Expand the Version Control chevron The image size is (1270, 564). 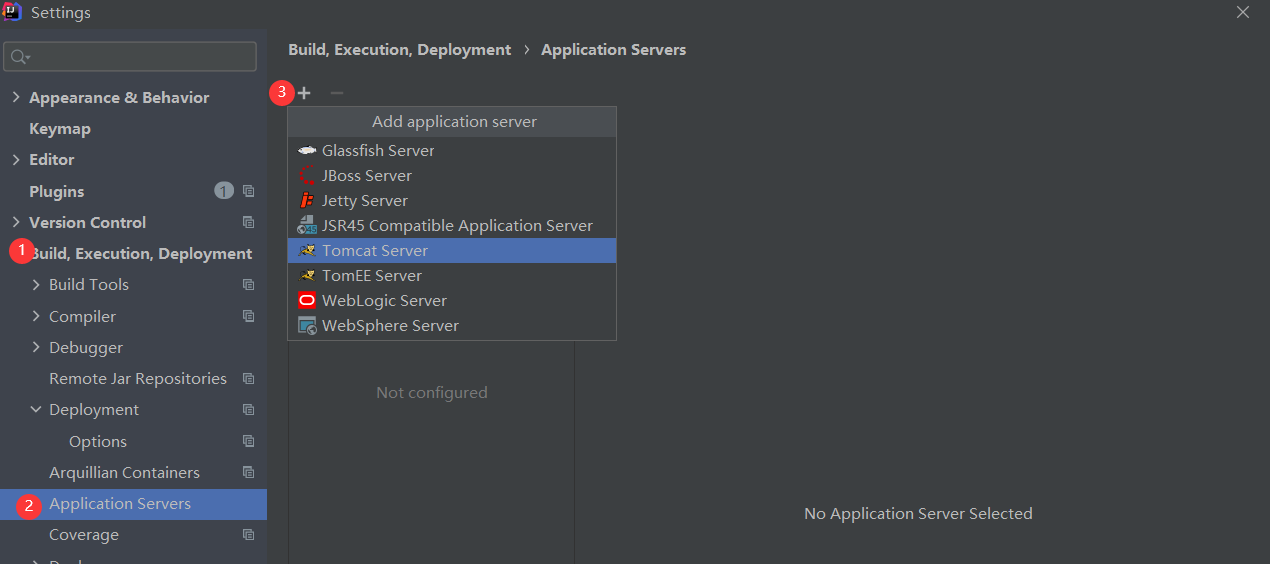pos(16,223)
